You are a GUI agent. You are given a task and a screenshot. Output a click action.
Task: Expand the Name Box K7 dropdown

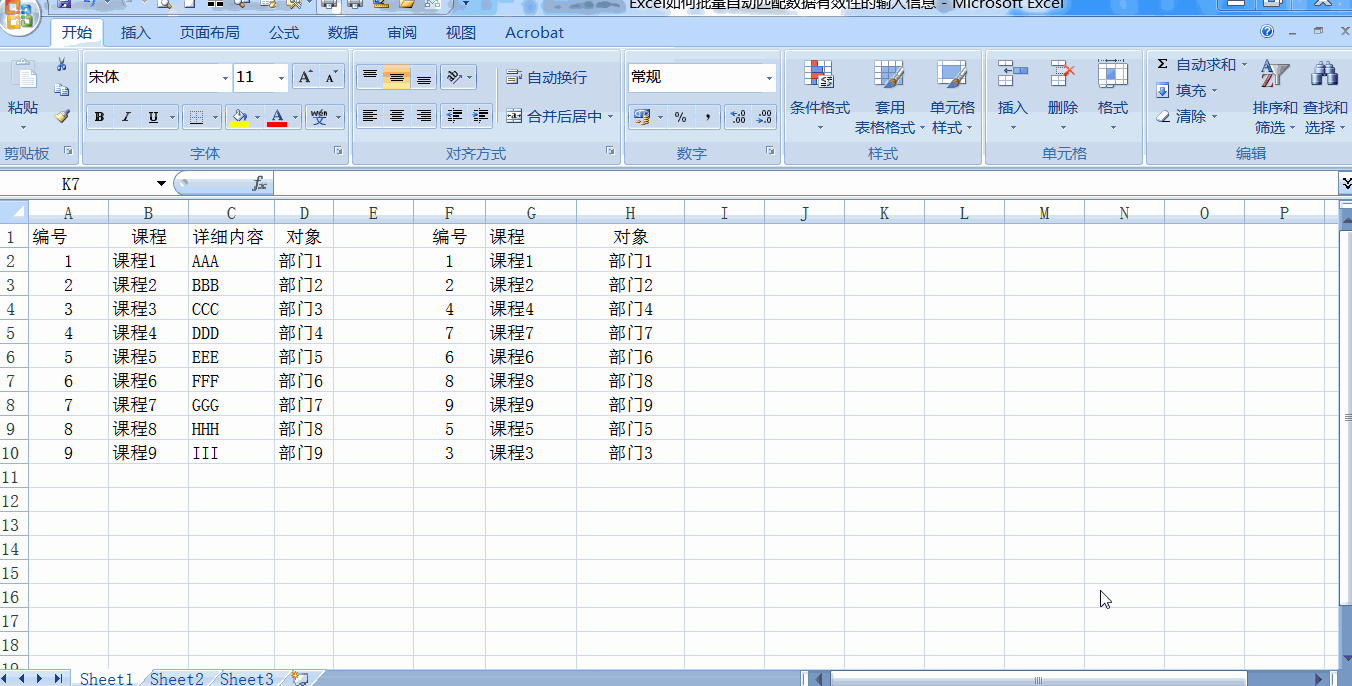(161, 184)
